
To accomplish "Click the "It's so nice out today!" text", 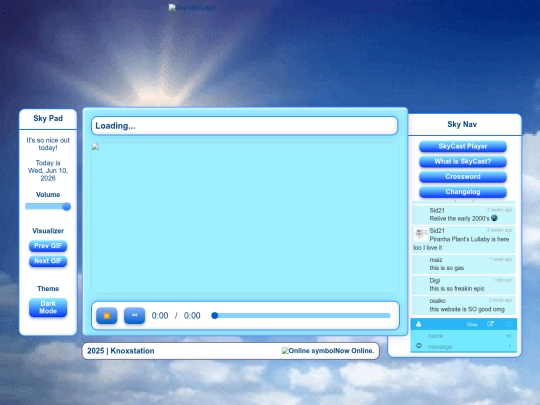I will coord(48,144).
